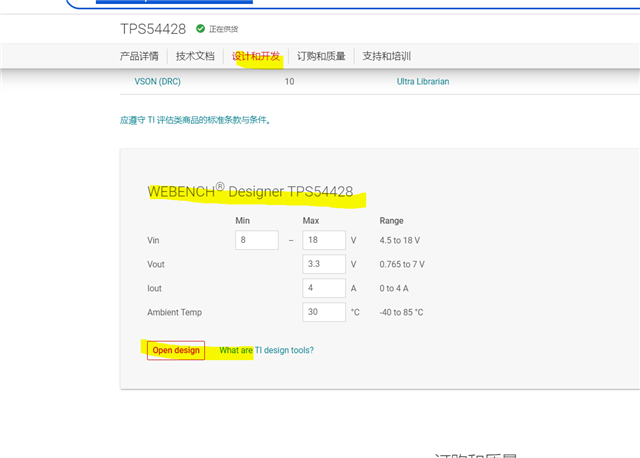Open the TI standard terms and conditions link

[x=195, y=120]
